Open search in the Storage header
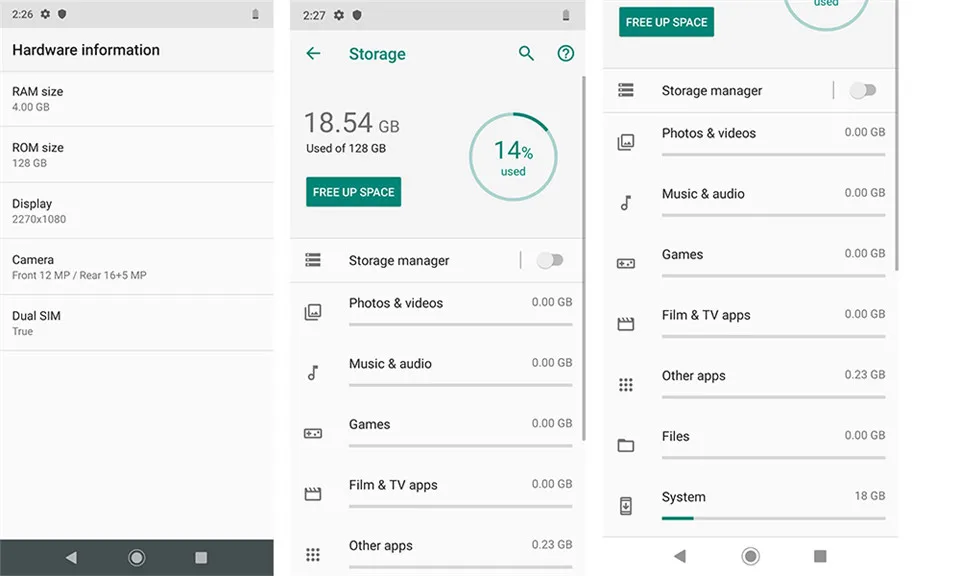This screenshot has height=576, width=960. (x=526, y=54)
